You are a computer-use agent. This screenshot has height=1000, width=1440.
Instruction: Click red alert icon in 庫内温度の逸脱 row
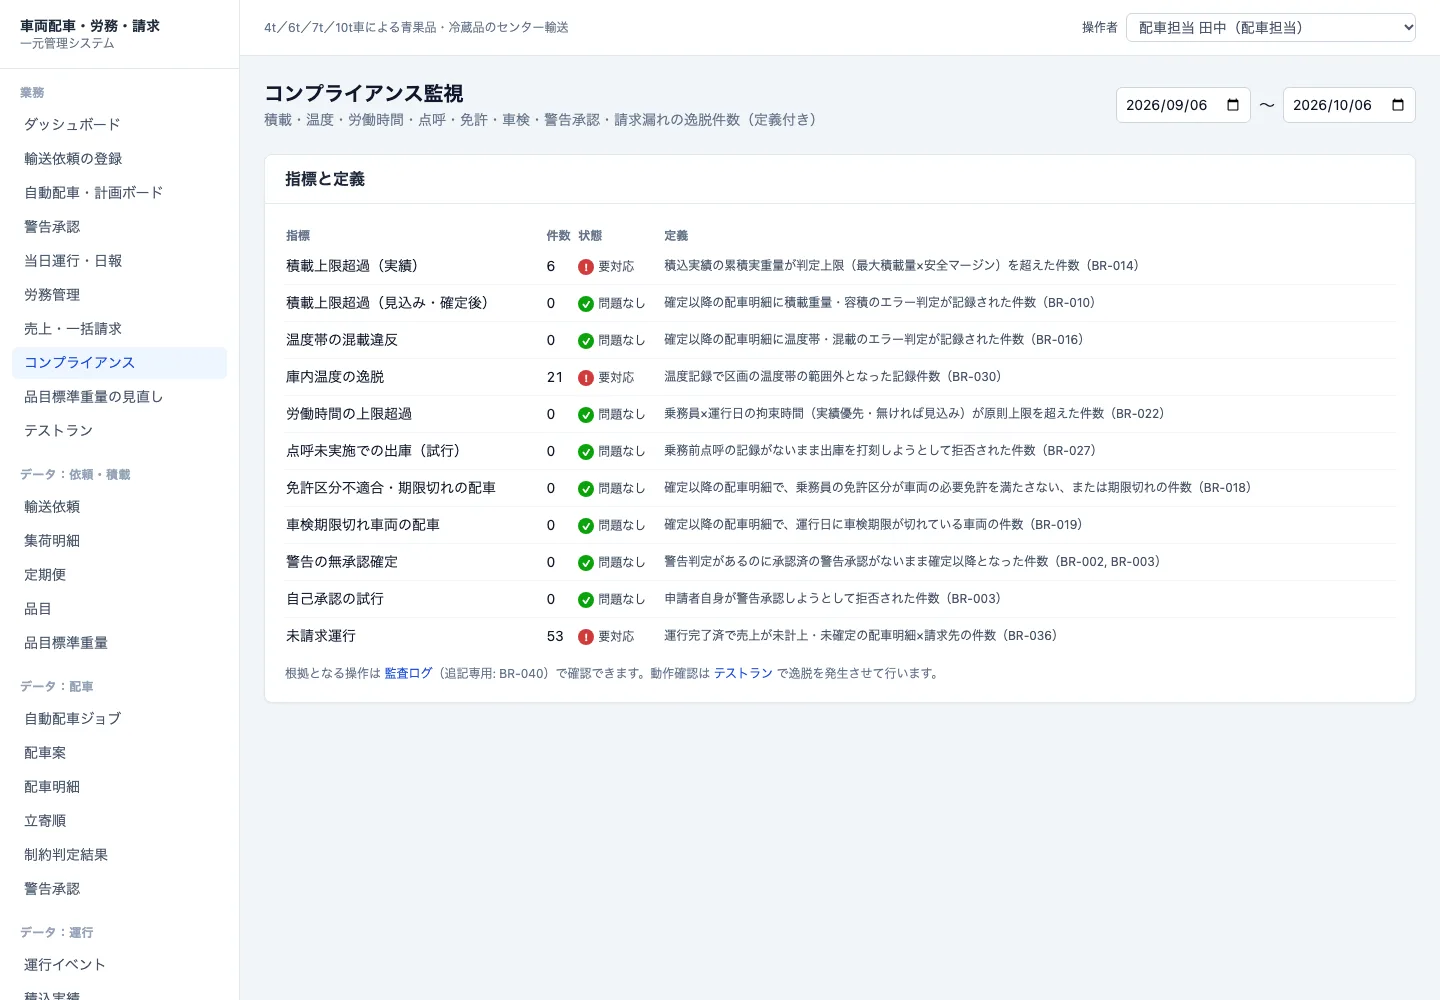586,378
